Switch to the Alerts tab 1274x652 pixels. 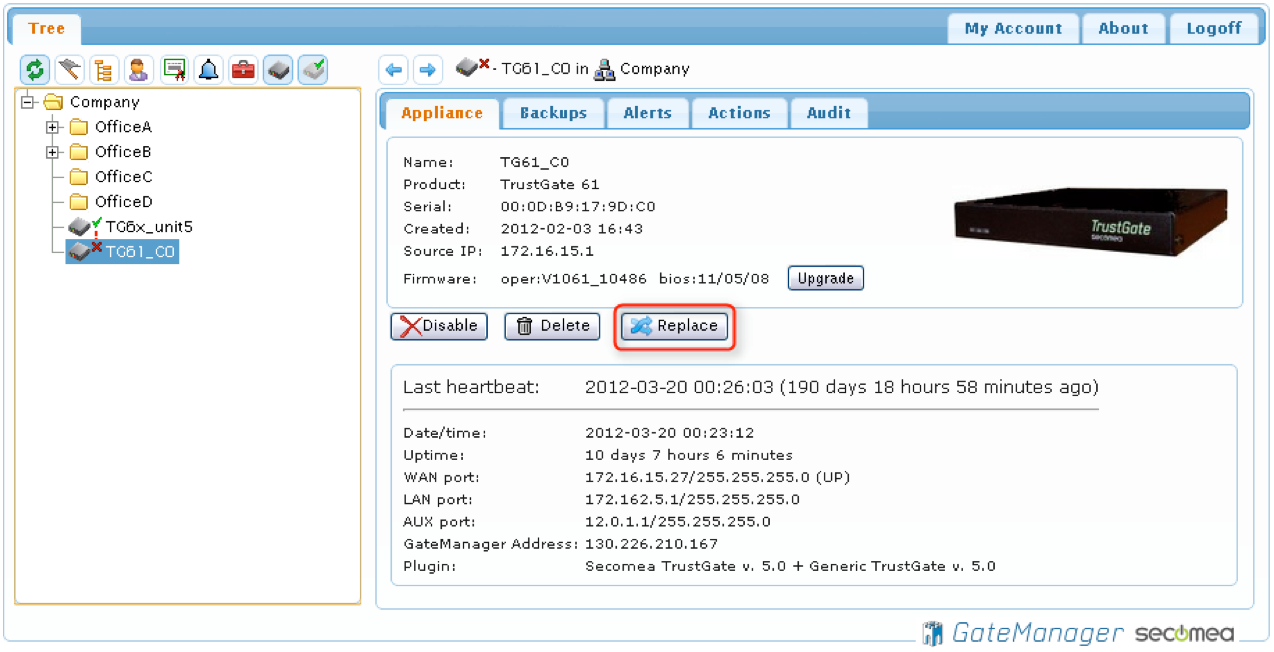point(648,113)
